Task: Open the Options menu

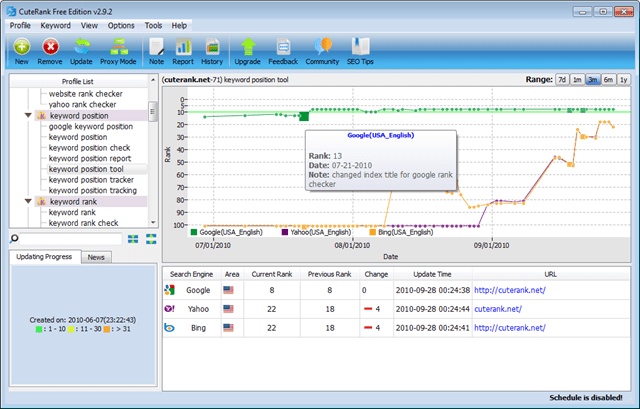Action: tap(121, 25)
